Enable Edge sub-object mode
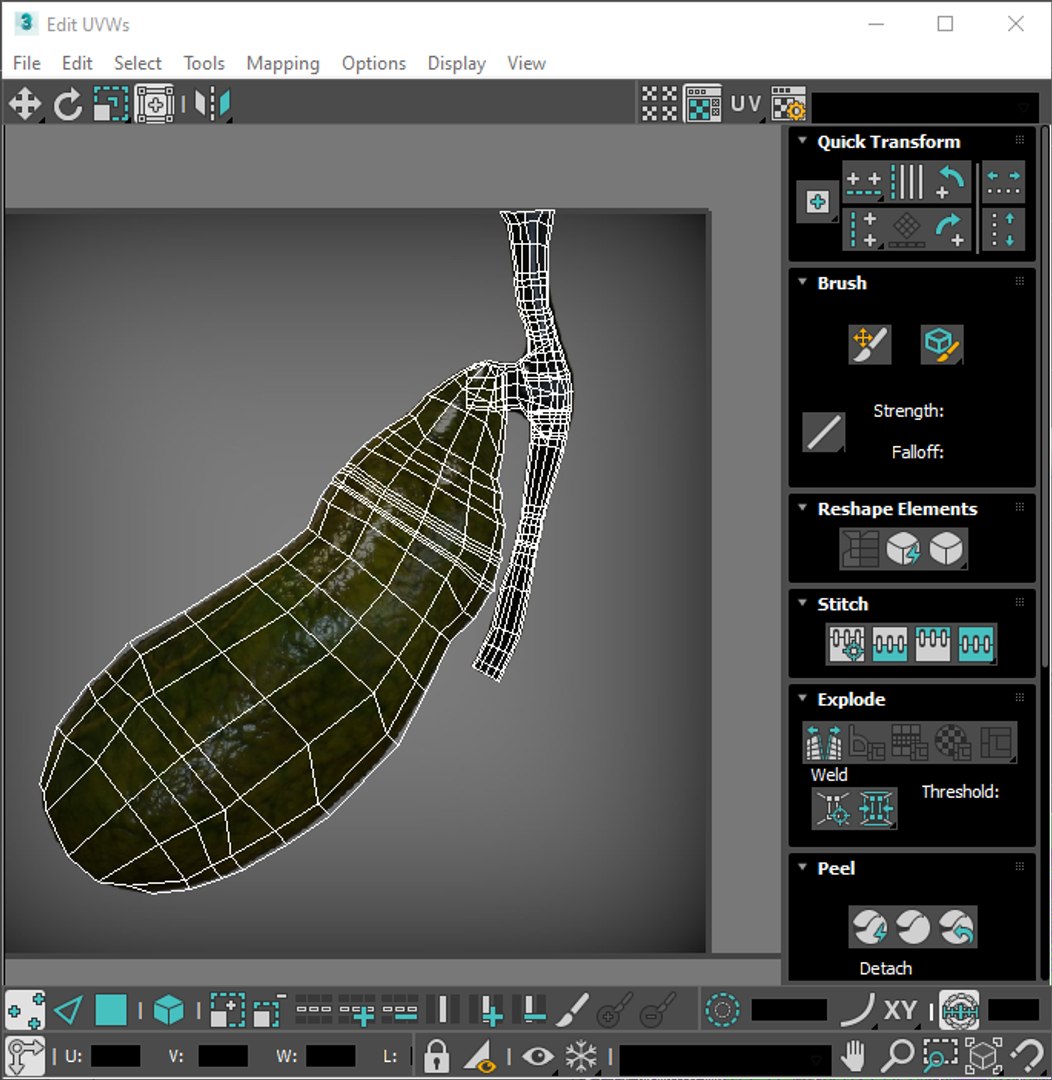Screen dimensions: 1052x1080 click(68, 1010)
